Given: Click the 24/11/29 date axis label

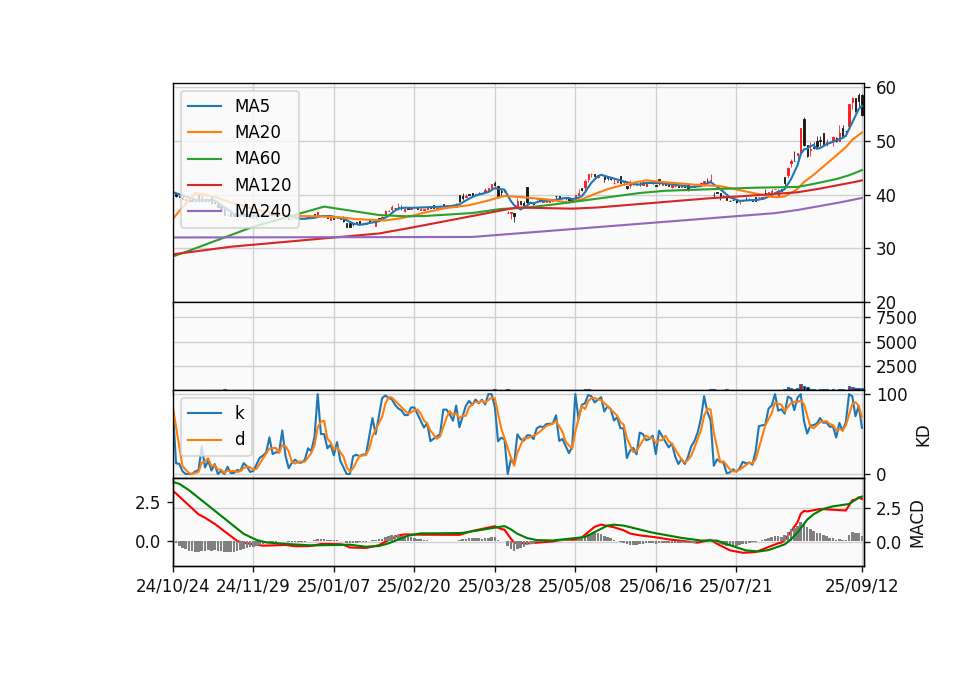Looking at the screenshot, I should pyautogui.click(x=253, y=586).
